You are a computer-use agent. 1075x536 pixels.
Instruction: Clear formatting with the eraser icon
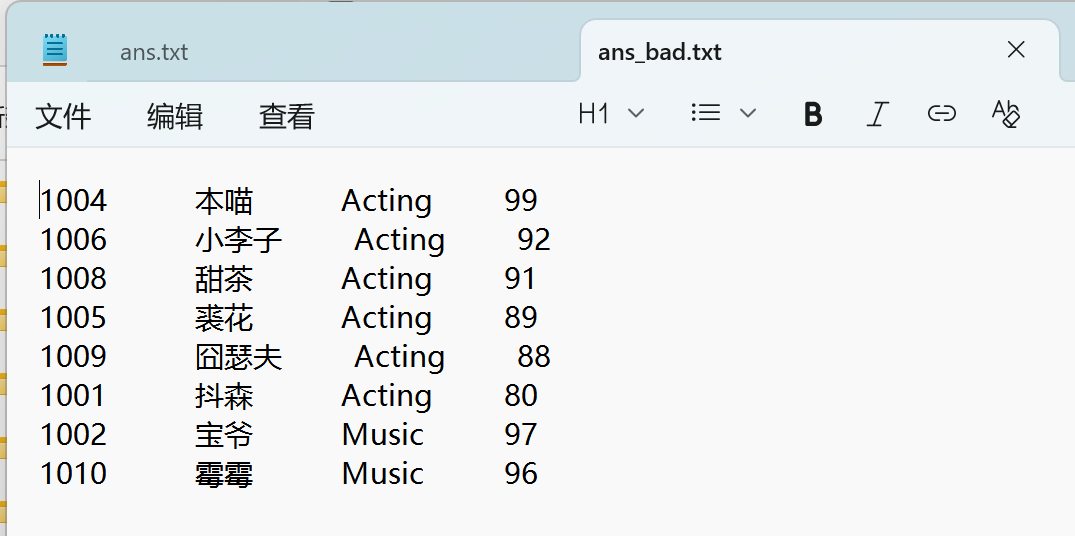pos(1005,114)
